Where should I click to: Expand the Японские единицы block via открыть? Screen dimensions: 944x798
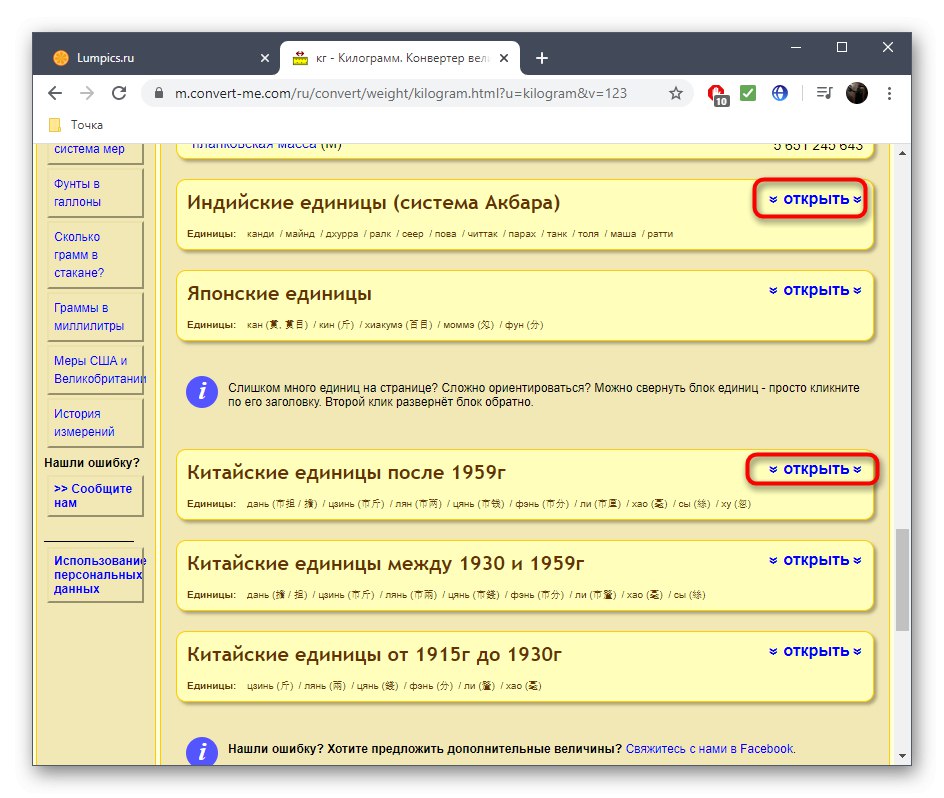coord(815,290)
